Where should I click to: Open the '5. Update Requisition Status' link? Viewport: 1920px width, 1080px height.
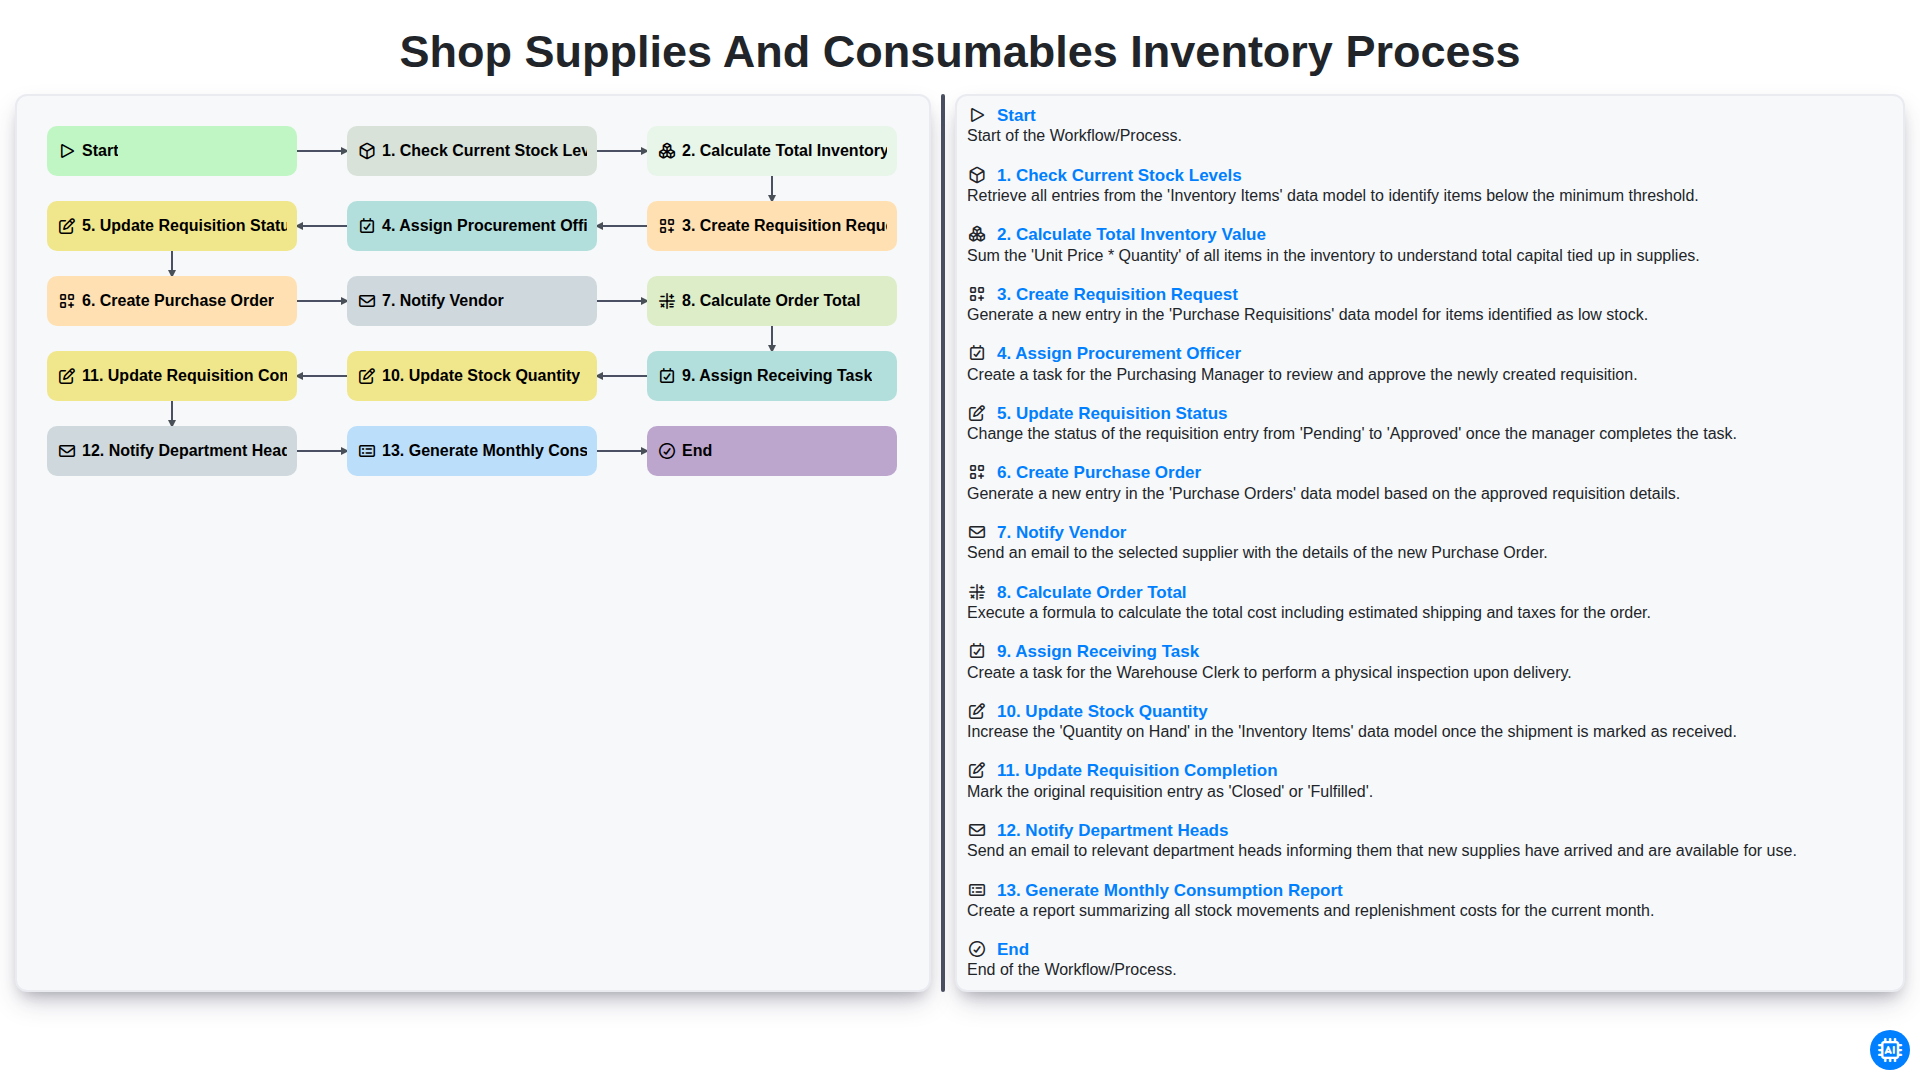point(1112,413)
